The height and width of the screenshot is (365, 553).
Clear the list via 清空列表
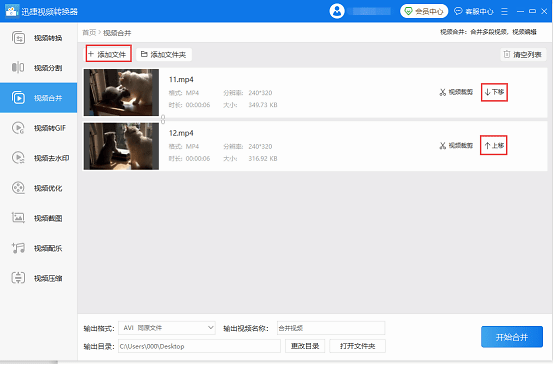tap(523, 54)
